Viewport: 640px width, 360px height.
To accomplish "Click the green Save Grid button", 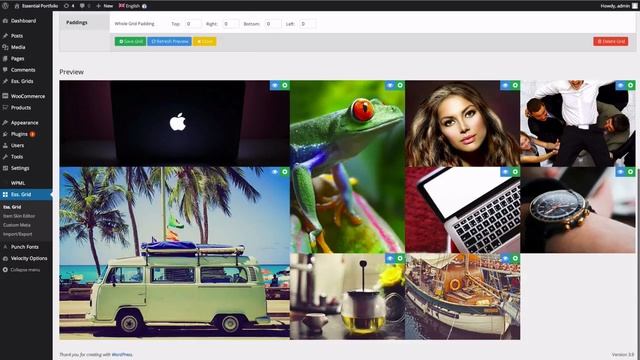I will click(130, 41).
